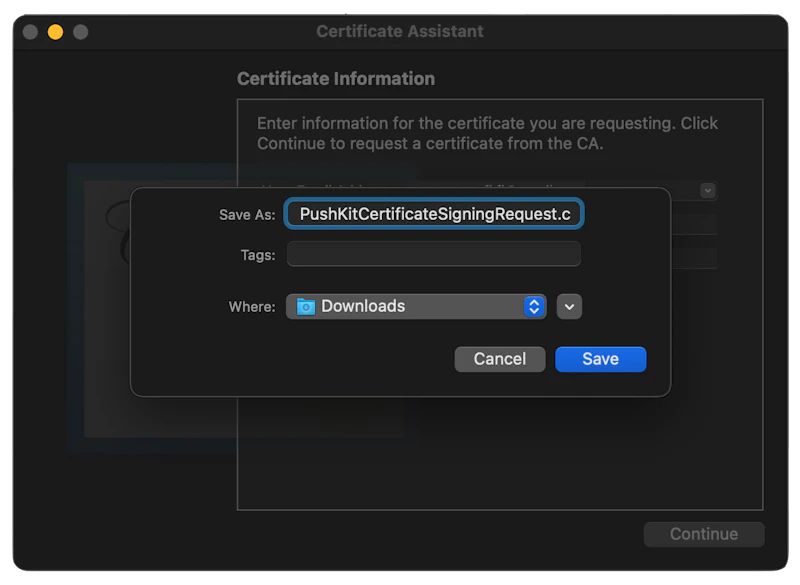
Task: Click the 'Save As:' label
Action: 247,215
